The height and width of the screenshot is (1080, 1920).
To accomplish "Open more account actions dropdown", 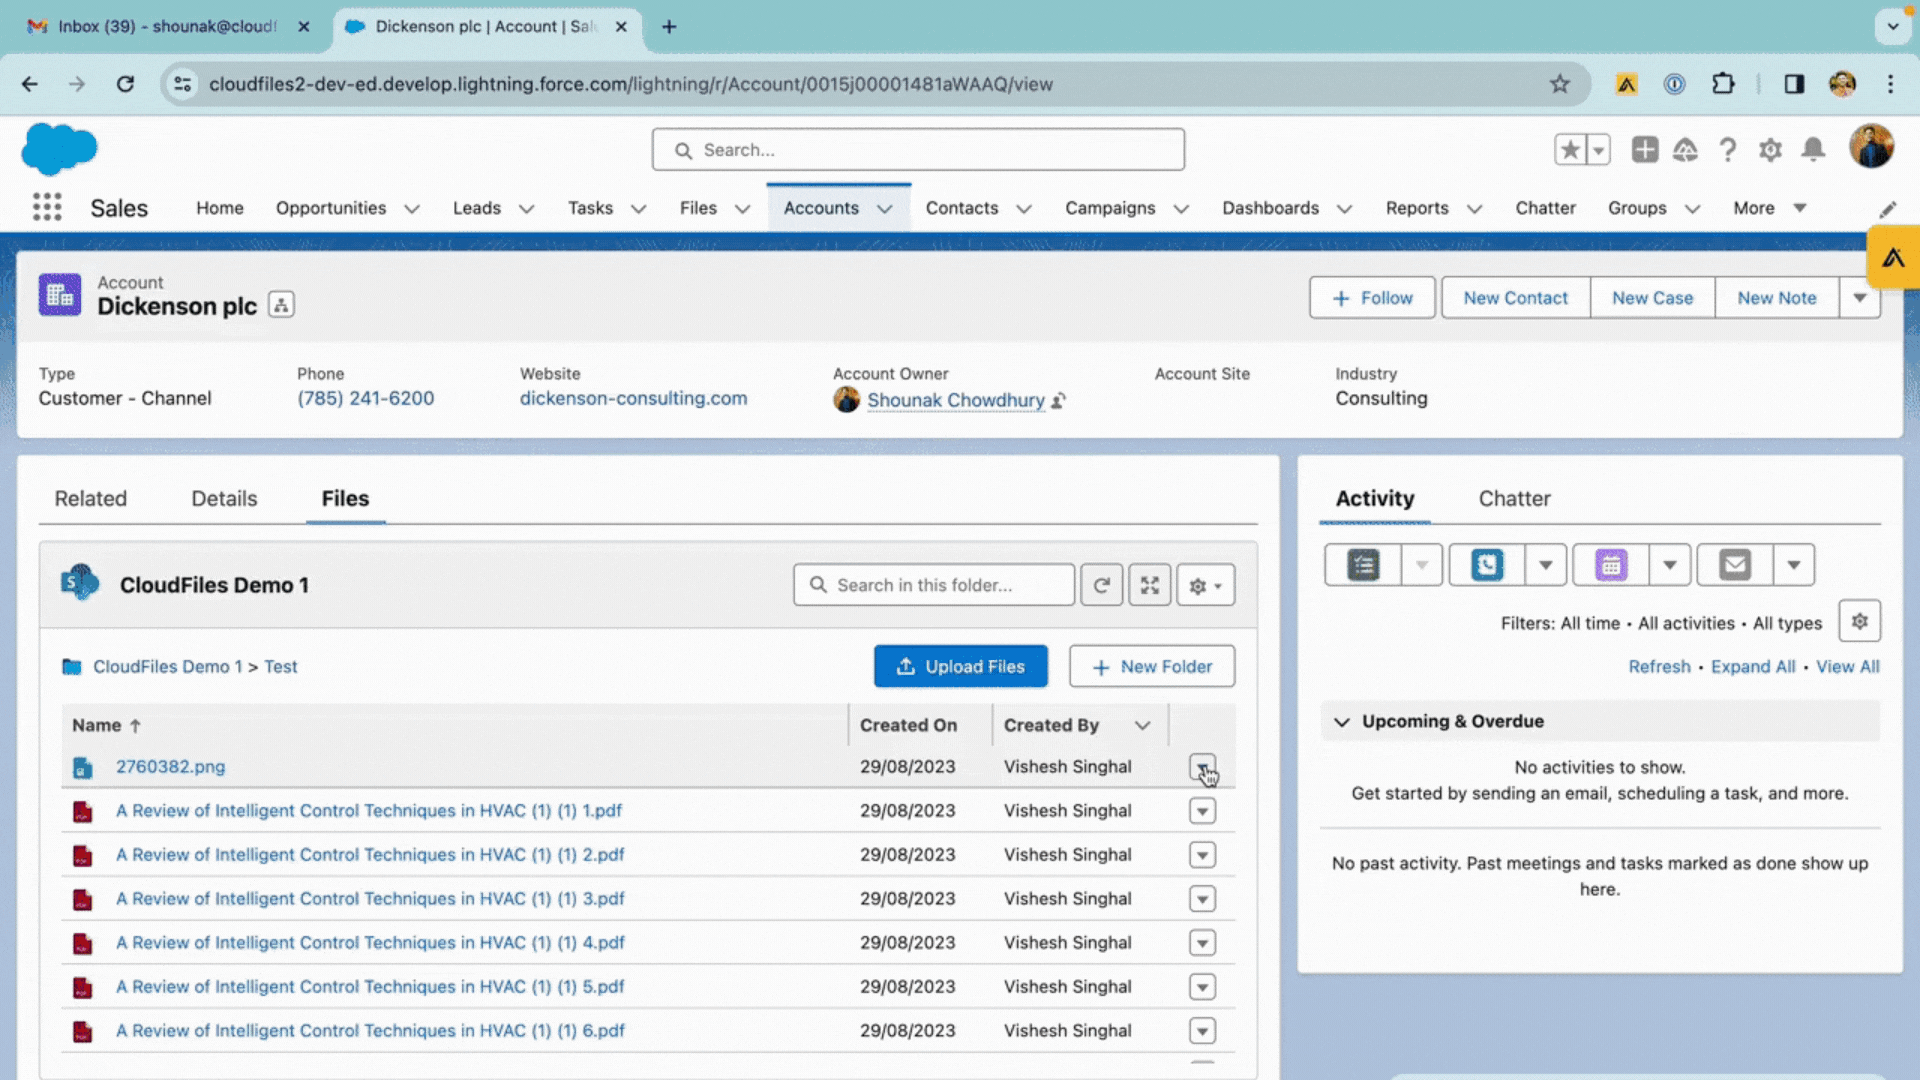I will coord(1859,298).
